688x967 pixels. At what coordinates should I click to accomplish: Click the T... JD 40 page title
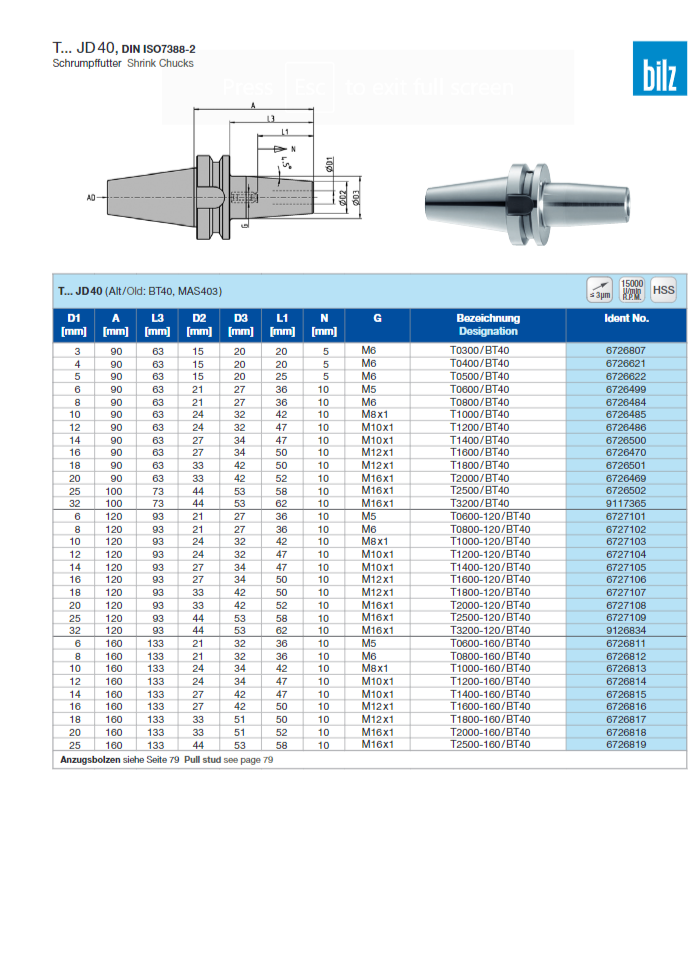(x=84, y=47)
